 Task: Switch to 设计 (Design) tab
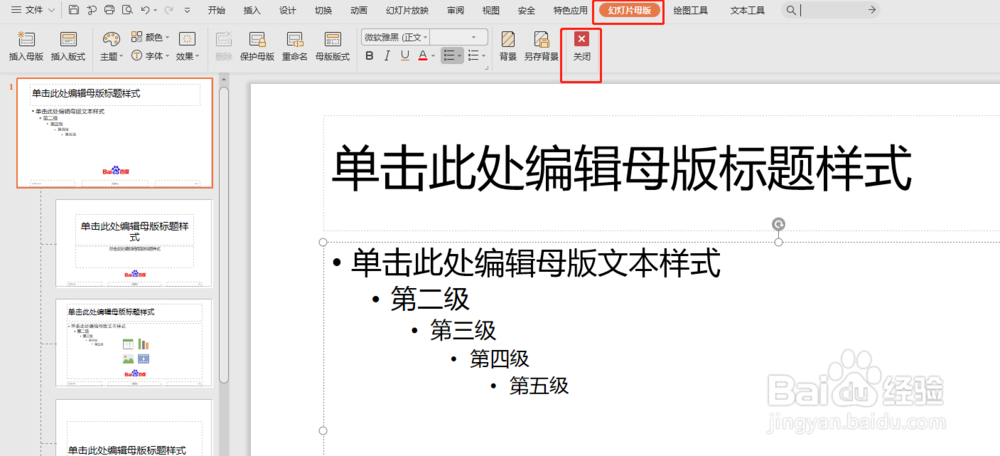point(288,10)
